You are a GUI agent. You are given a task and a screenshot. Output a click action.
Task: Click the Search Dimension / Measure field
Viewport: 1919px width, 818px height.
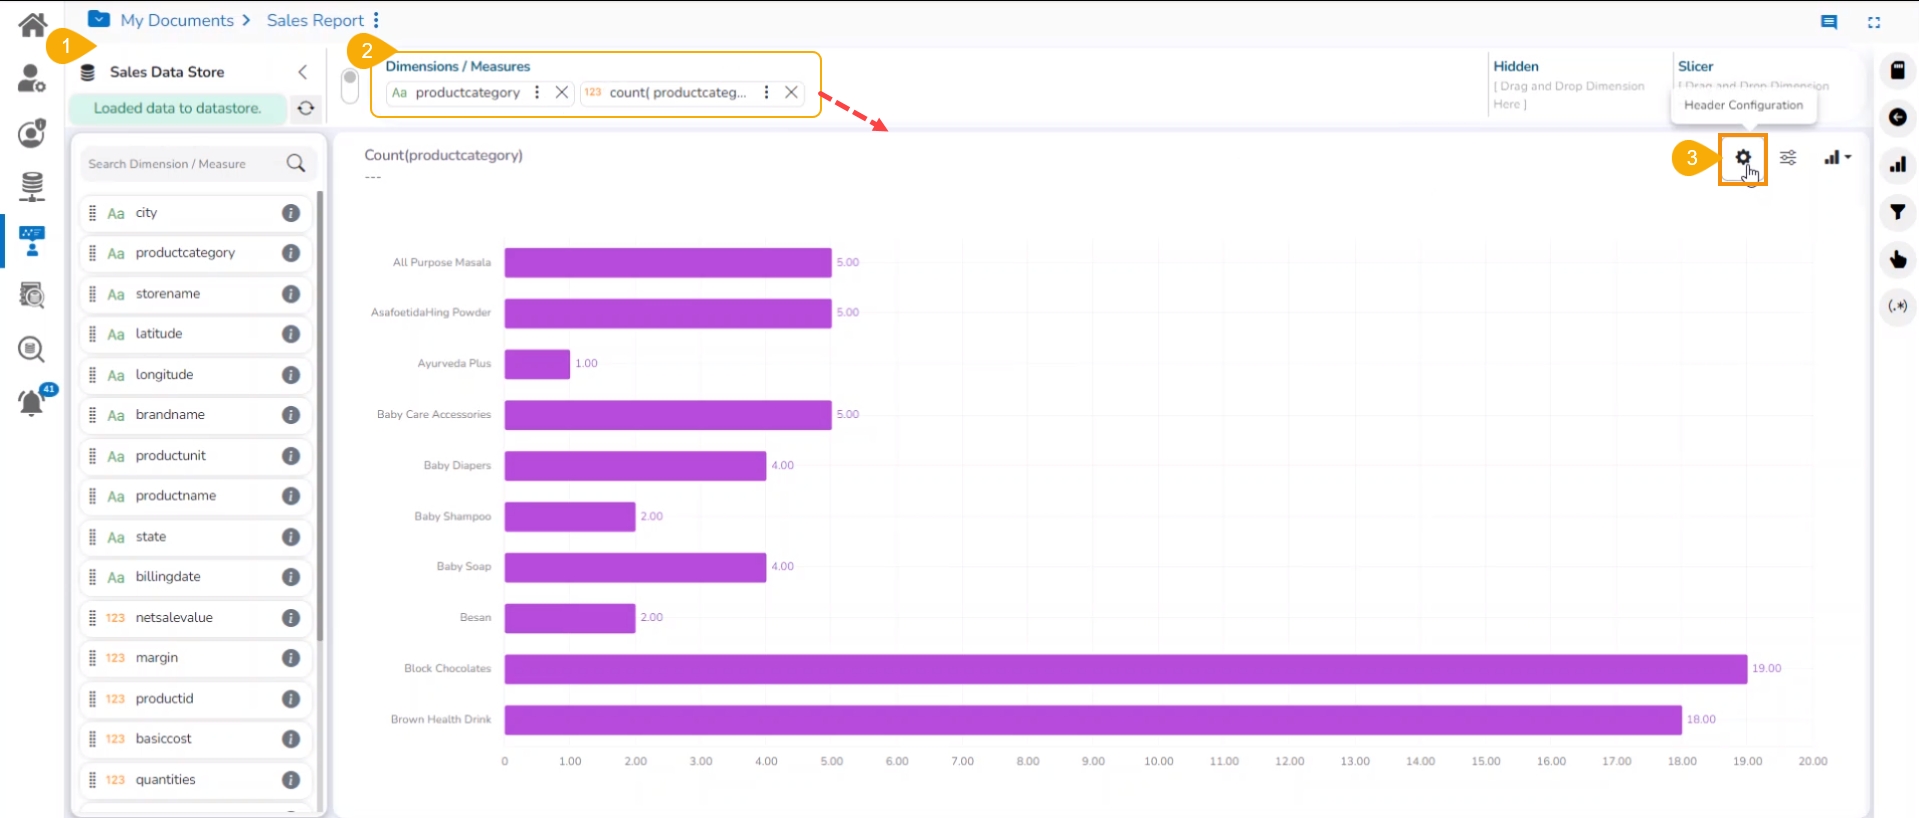pyautogui.click(x=185, y=164)
